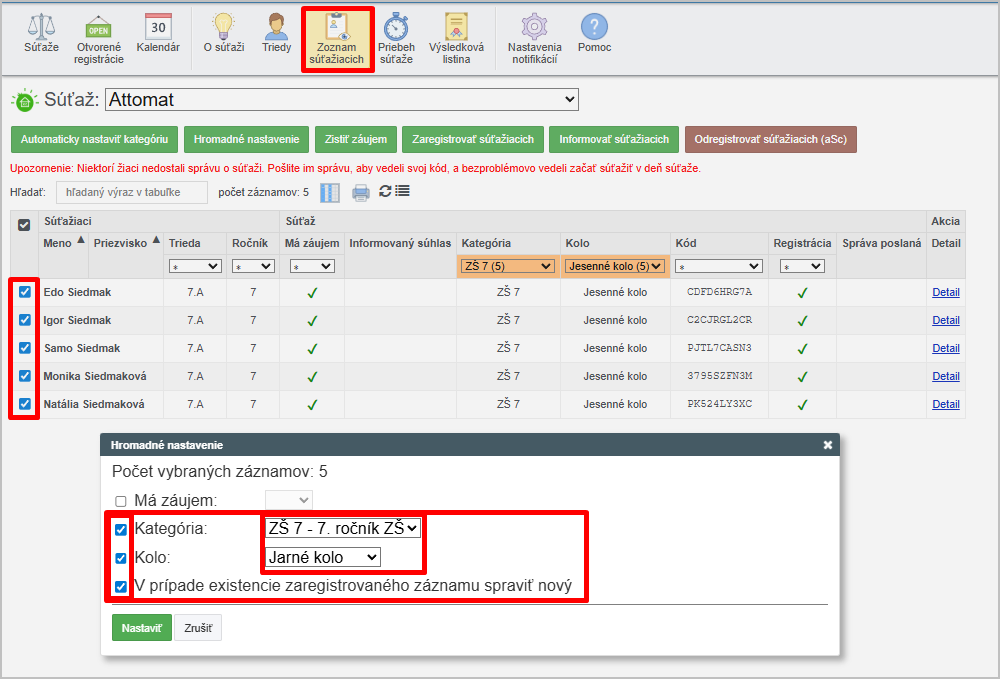Screen dimensions: 1000x679
Task: Open the Triedy menu item
Action: [x=277, y=33]
